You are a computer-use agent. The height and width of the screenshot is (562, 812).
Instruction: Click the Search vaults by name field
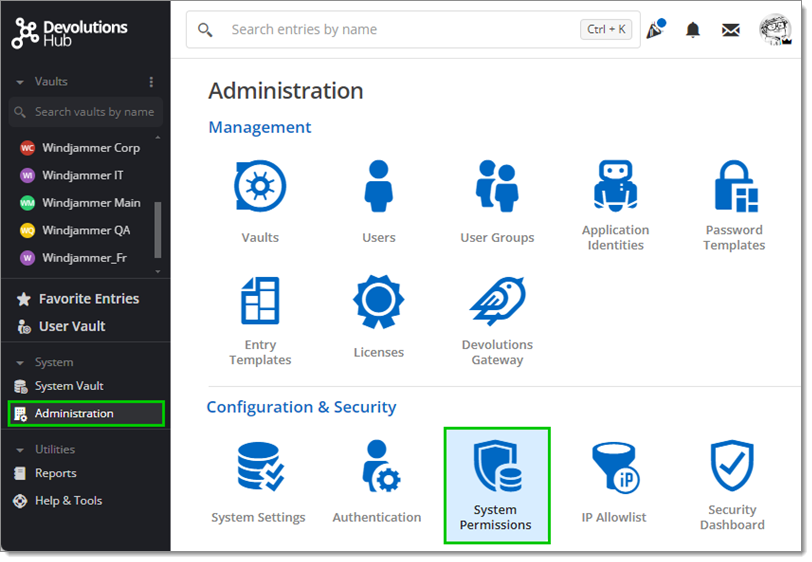[x=86, y=112]
